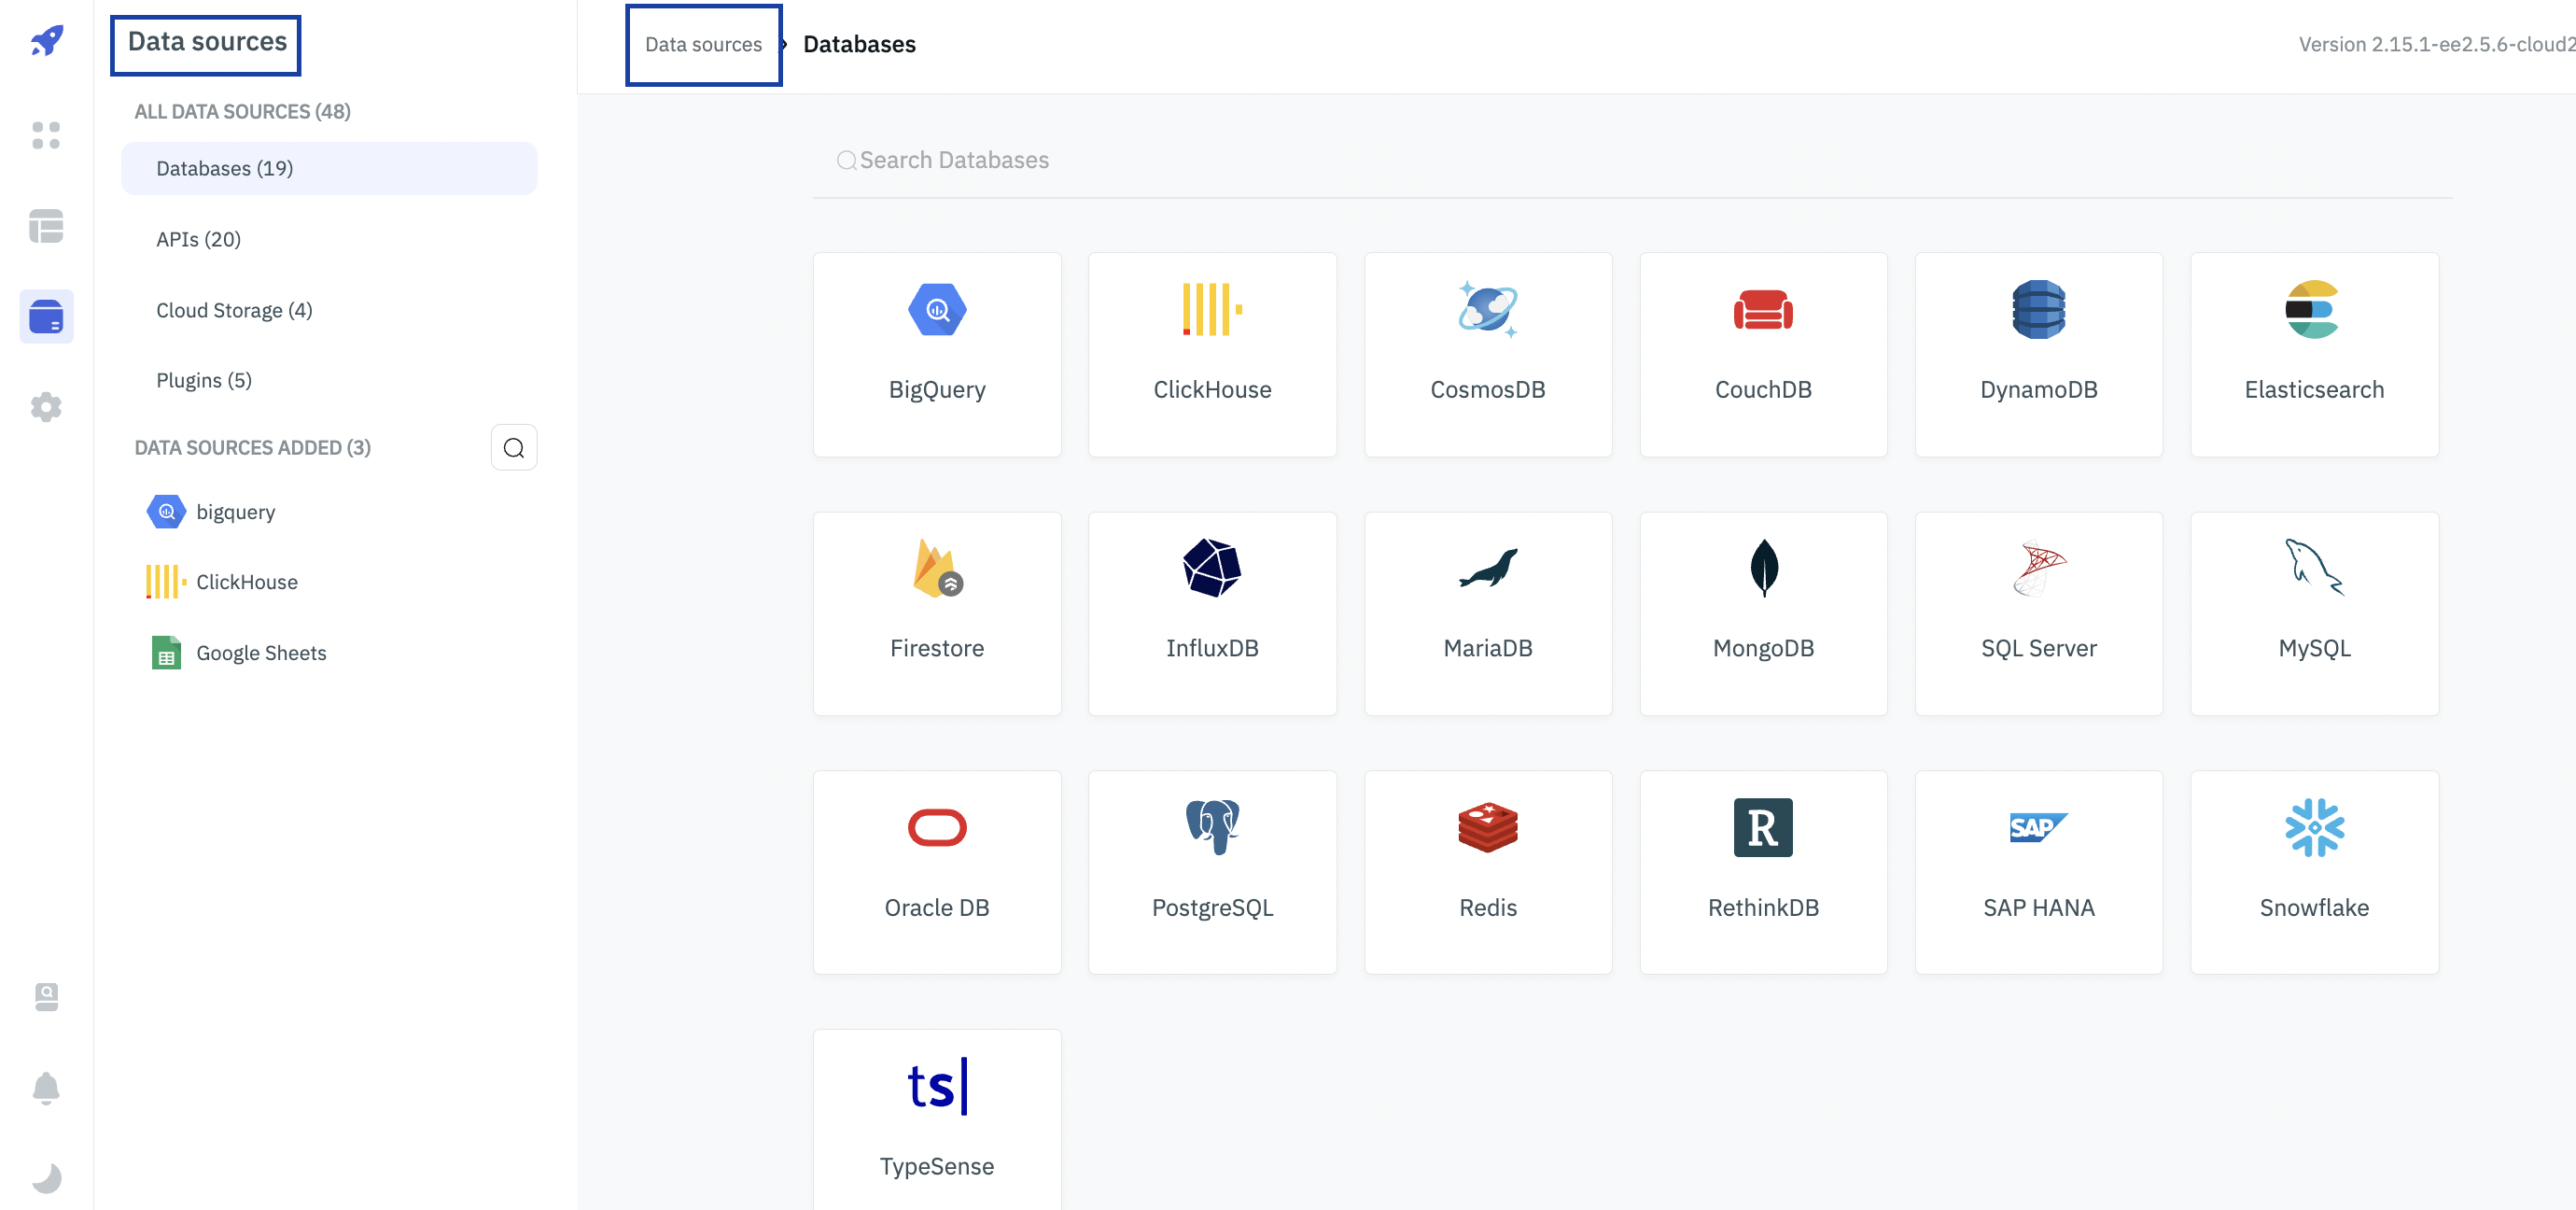Choose the MongoDB card
This screenshot has height=1210, width=2576.
tap(1764, 613)
